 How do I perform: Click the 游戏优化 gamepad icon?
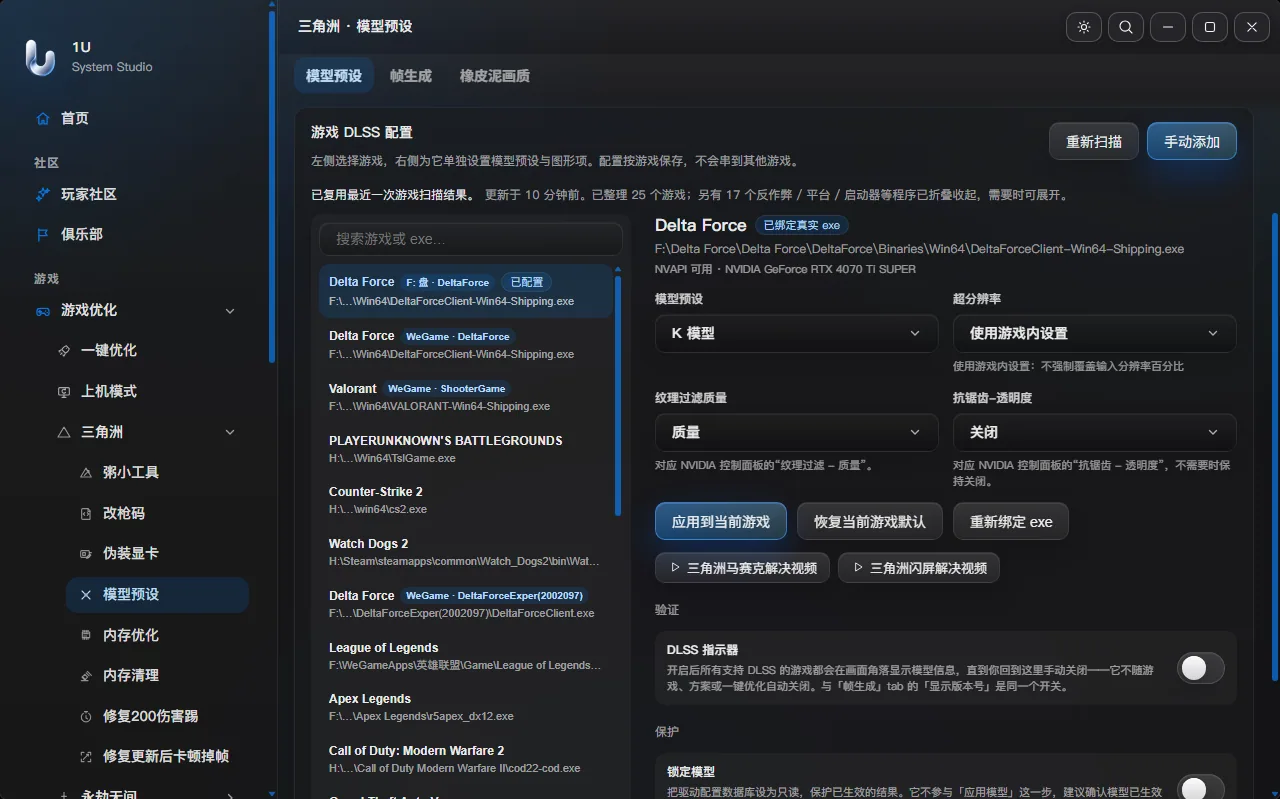pyautogui.click(x=42, y=310)
